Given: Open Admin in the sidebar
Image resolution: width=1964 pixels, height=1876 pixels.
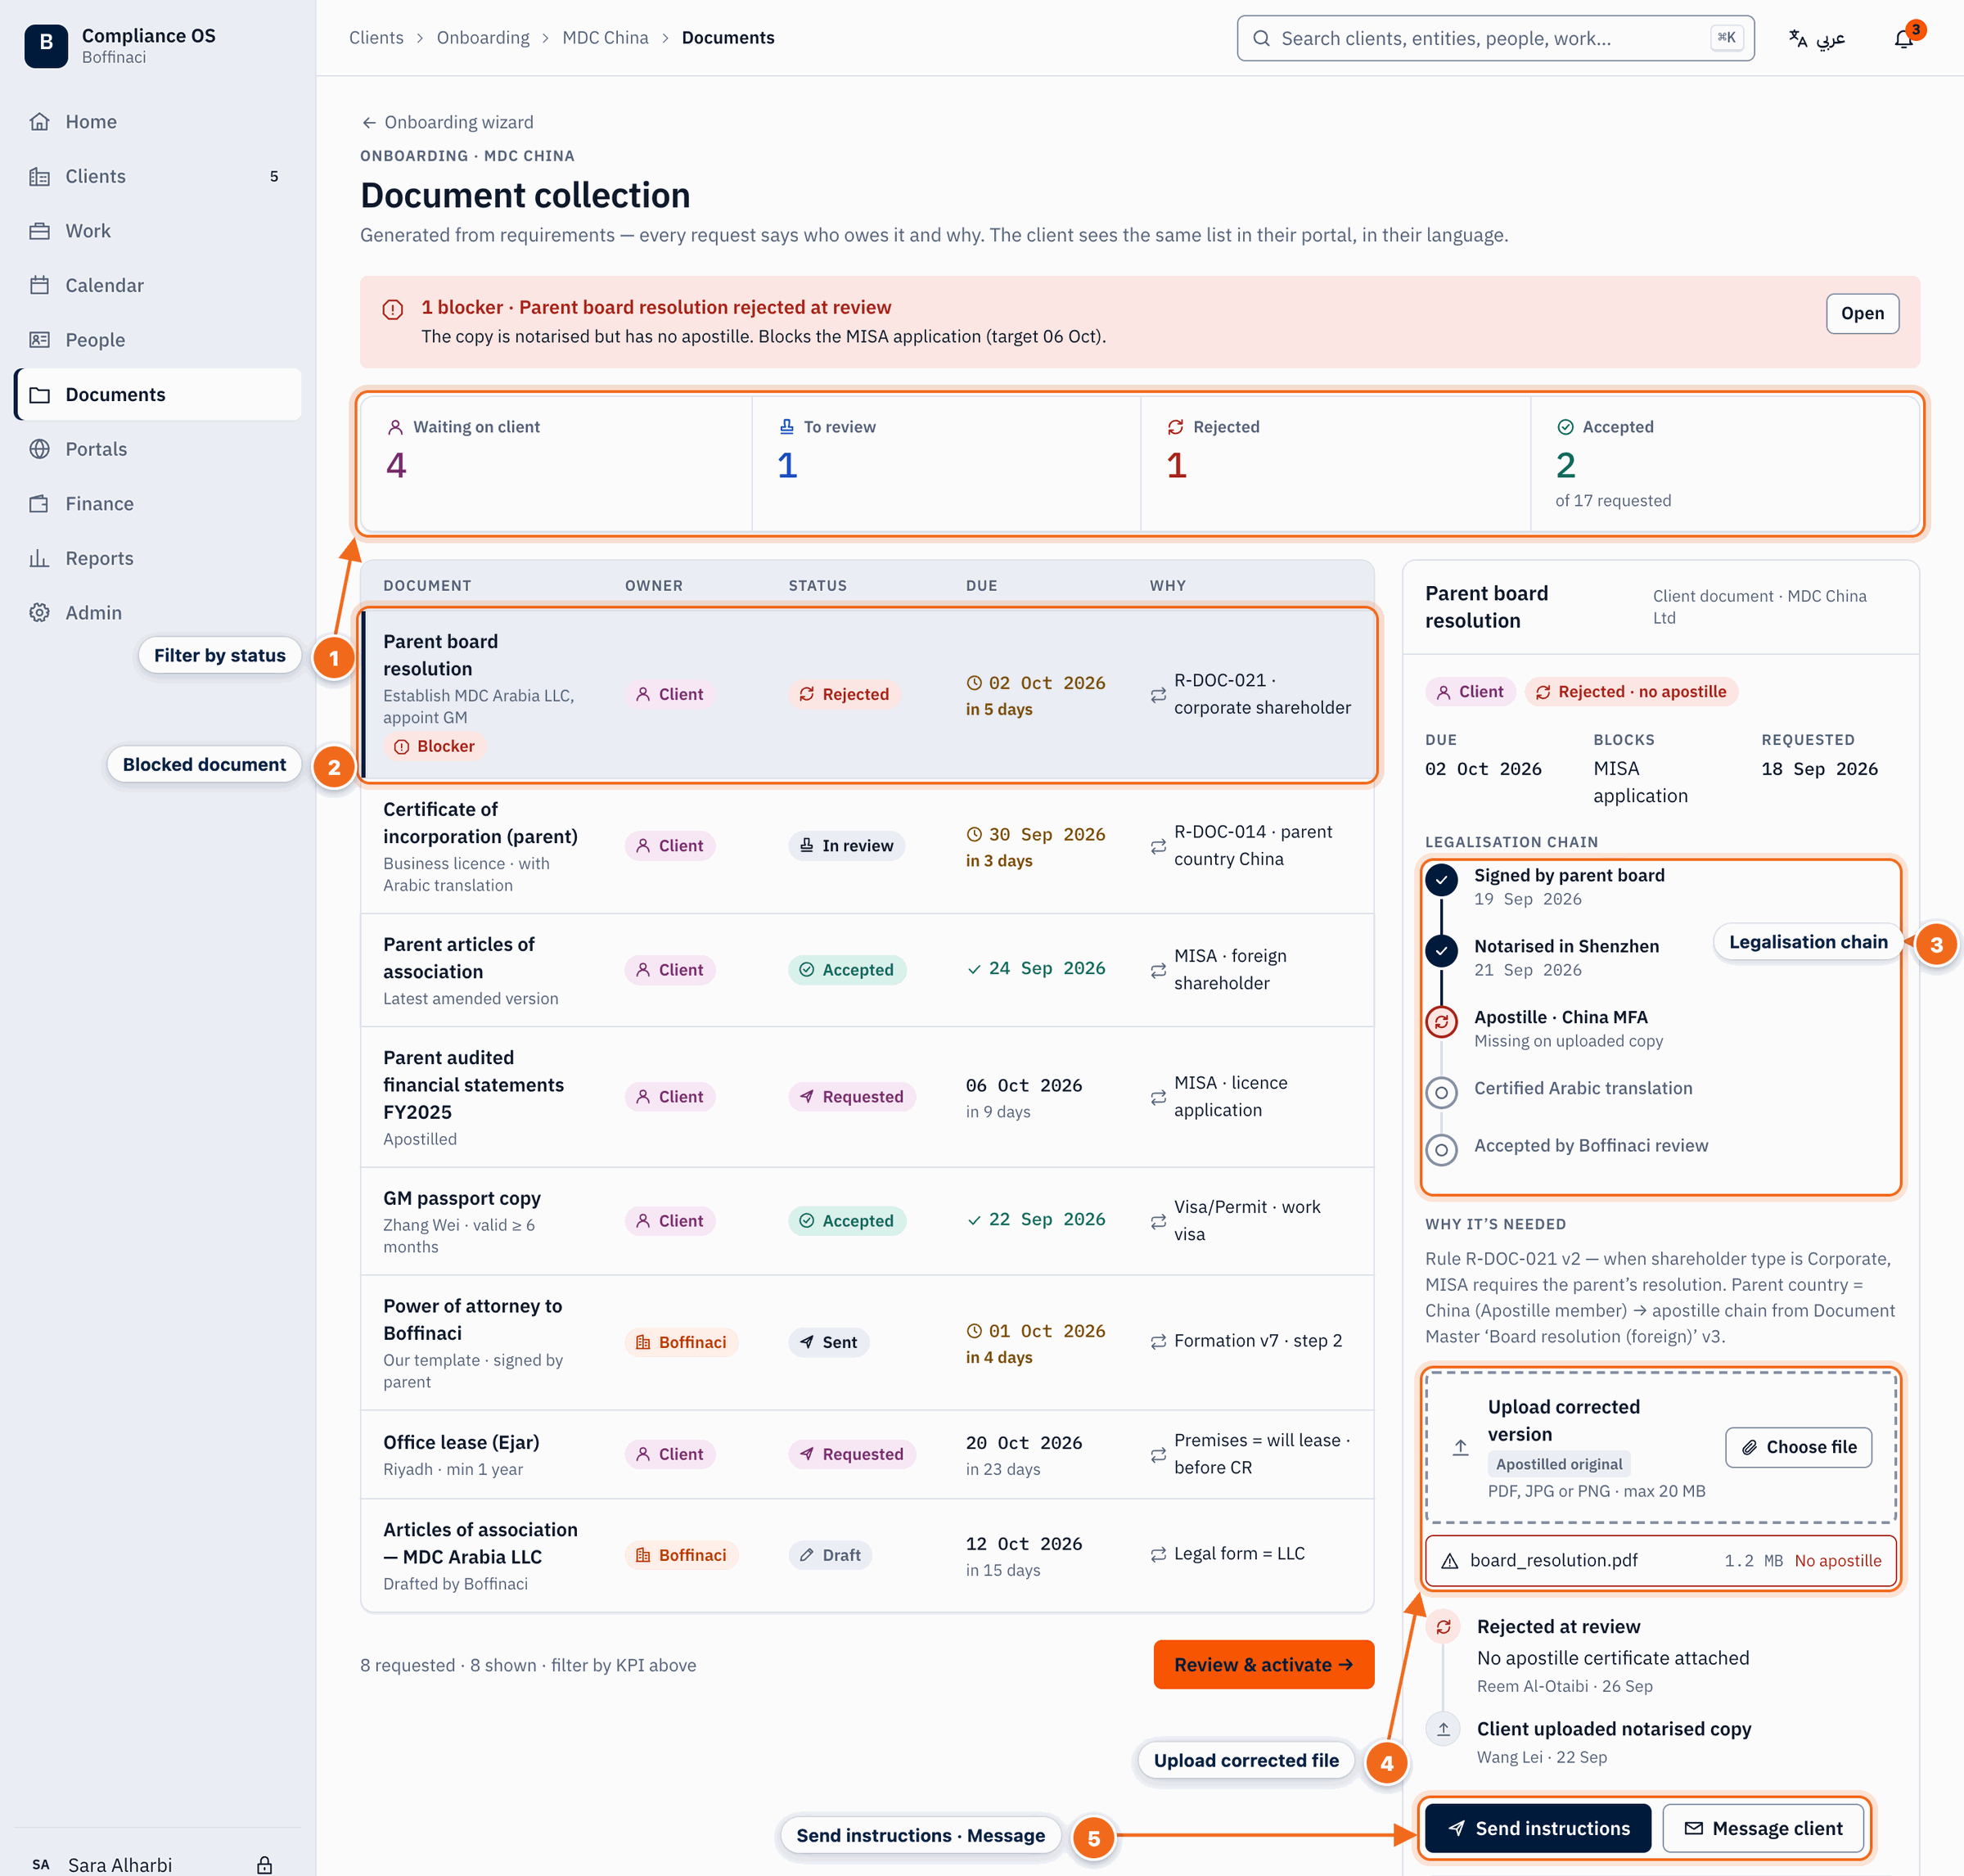Looking at the screenshot, I should pos(158,613).
